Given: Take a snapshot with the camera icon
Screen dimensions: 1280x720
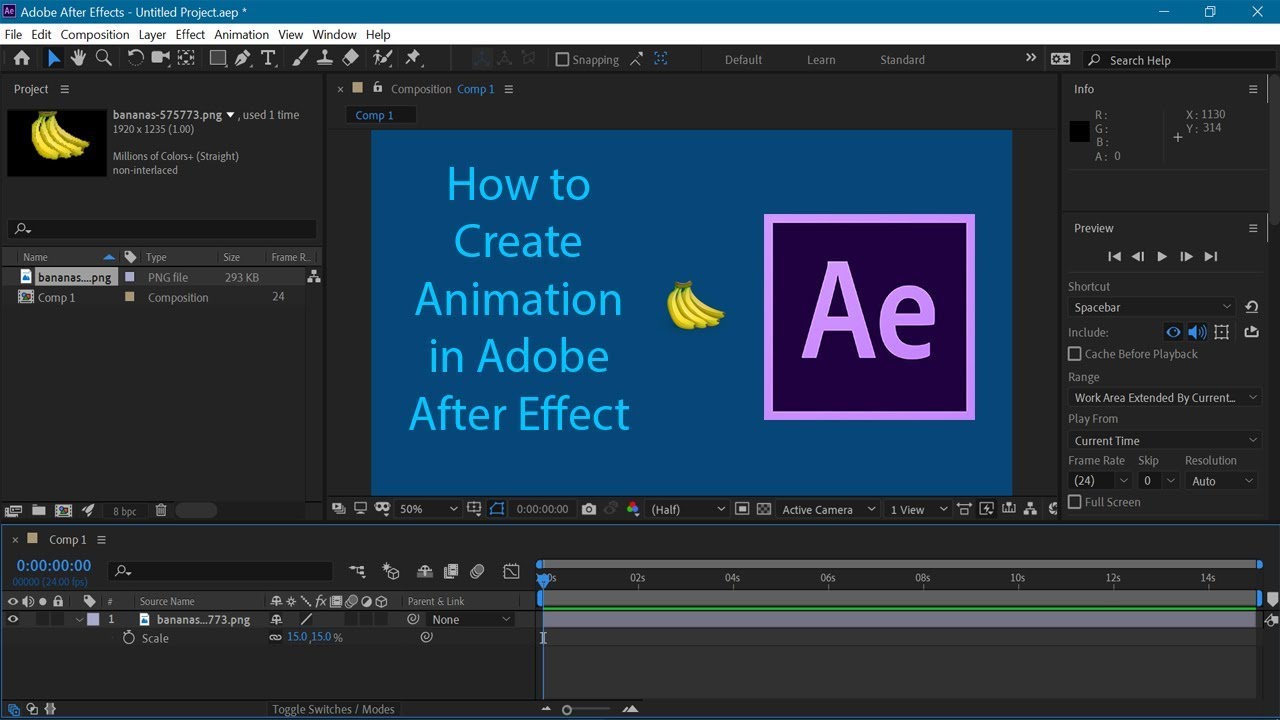Looking at the screenshot, I should pyautogui.click(x=589, y=509).
